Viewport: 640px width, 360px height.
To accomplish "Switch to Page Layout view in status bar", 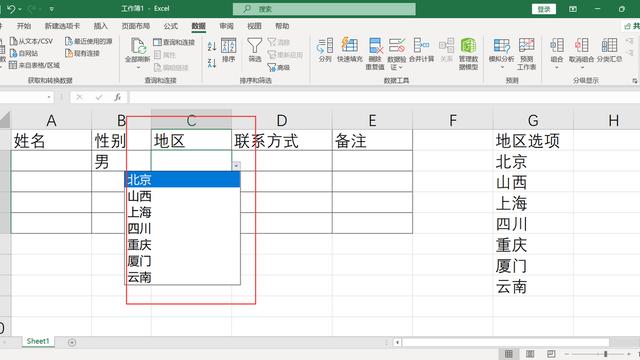I will click(530, 354).
